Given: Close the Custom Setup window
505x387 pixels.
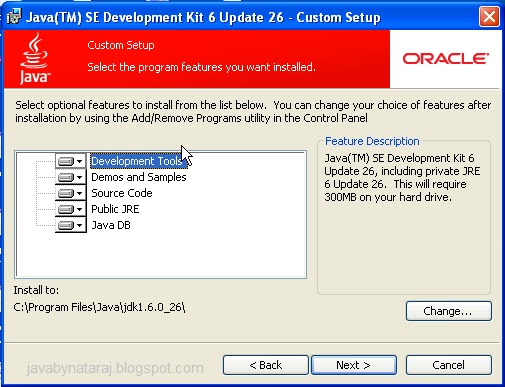Looking at the screenshot, I should tap(489, 16).
